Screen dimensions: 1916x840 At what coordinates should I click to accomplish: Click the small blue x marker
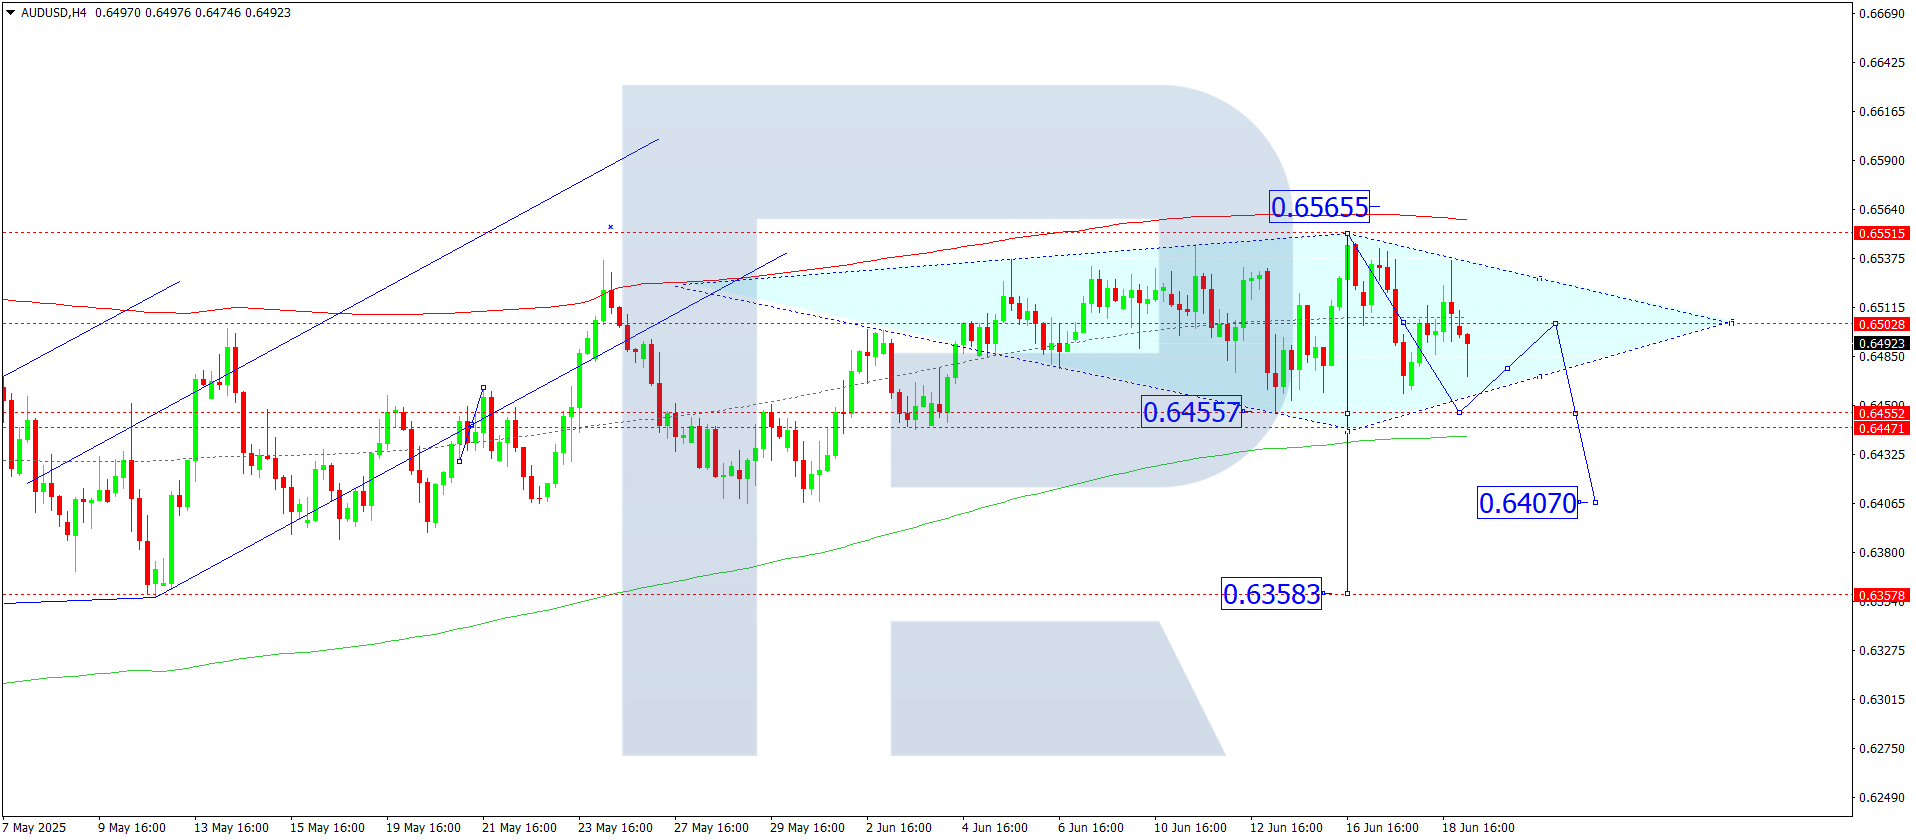[x=610, y=227]
